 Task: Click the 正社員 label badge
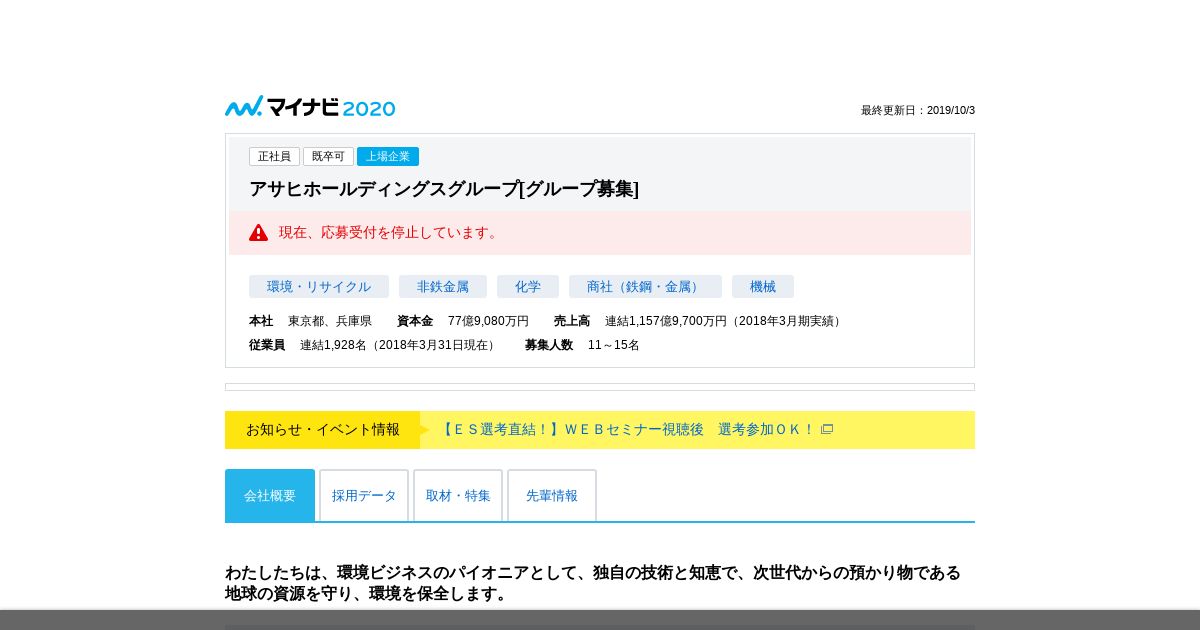pos(274,156)
